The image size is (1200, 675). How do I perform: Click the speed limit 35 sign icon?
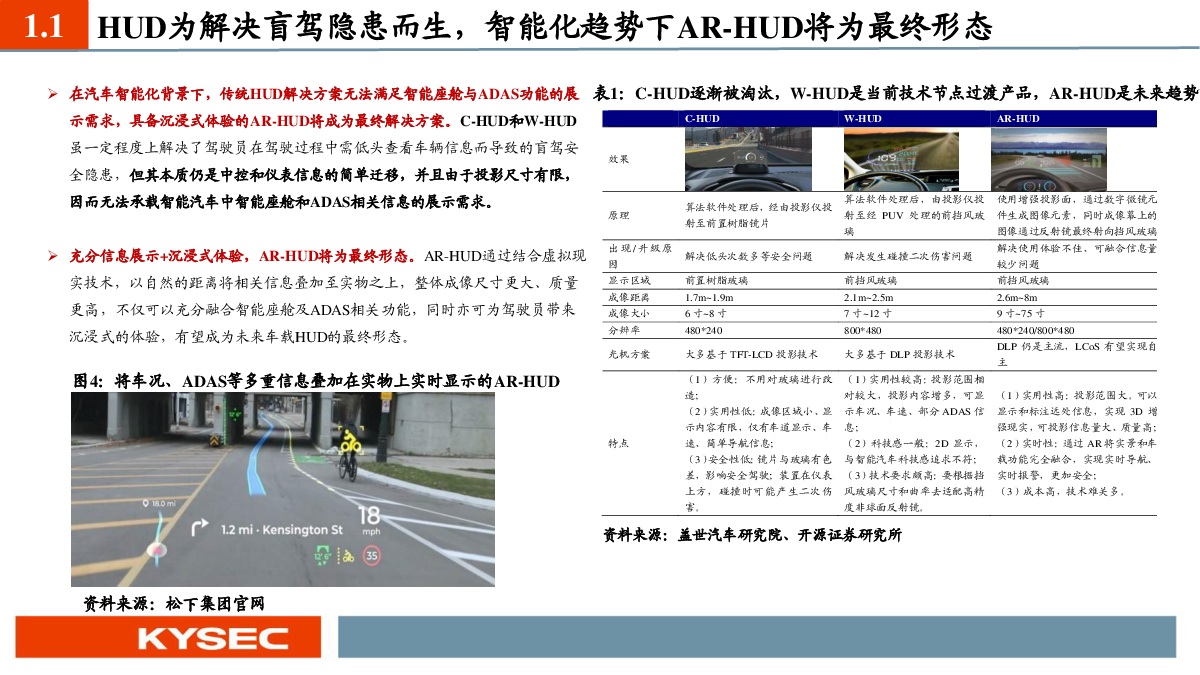click(372, 554)
